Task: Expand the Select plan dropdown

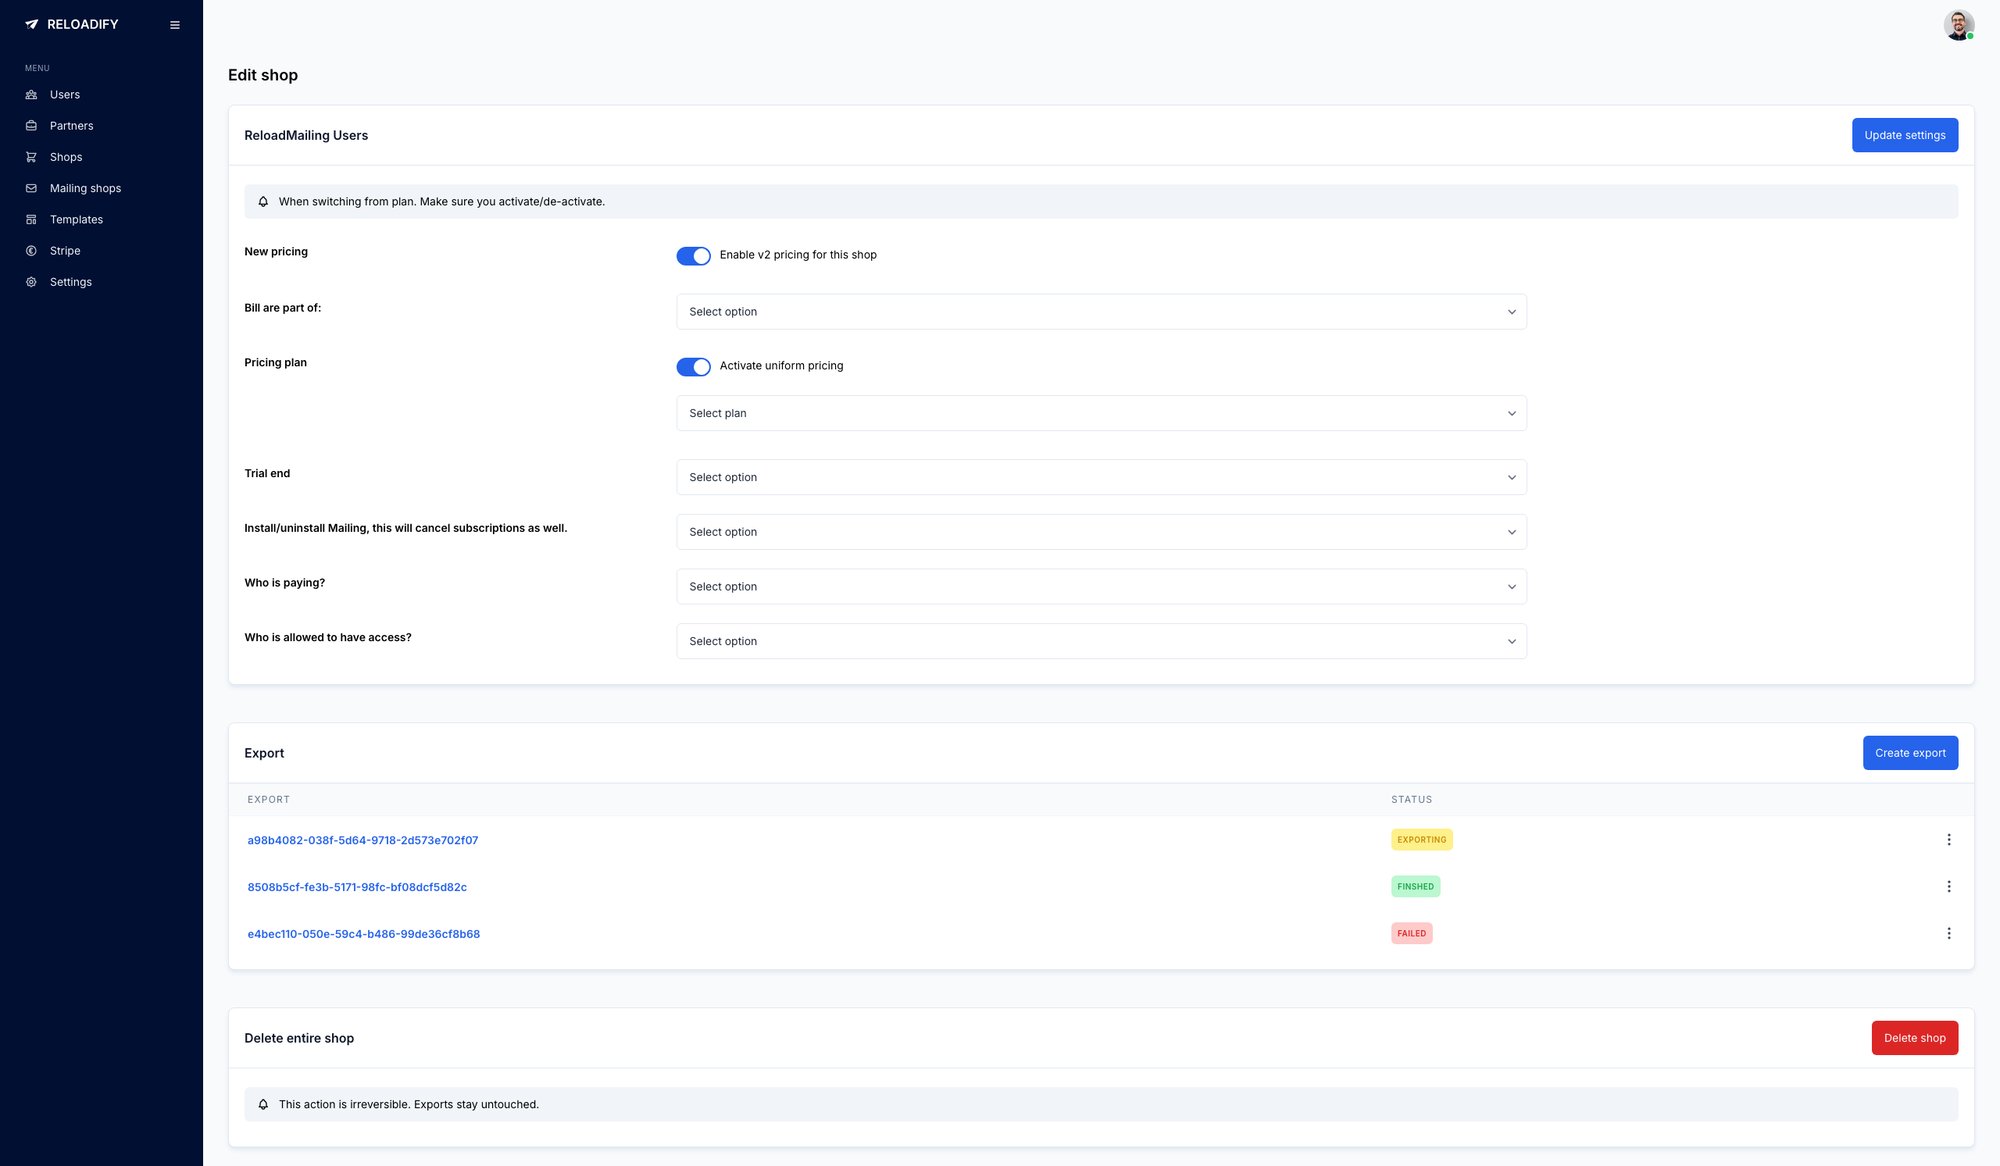Action: point(1102,413)
